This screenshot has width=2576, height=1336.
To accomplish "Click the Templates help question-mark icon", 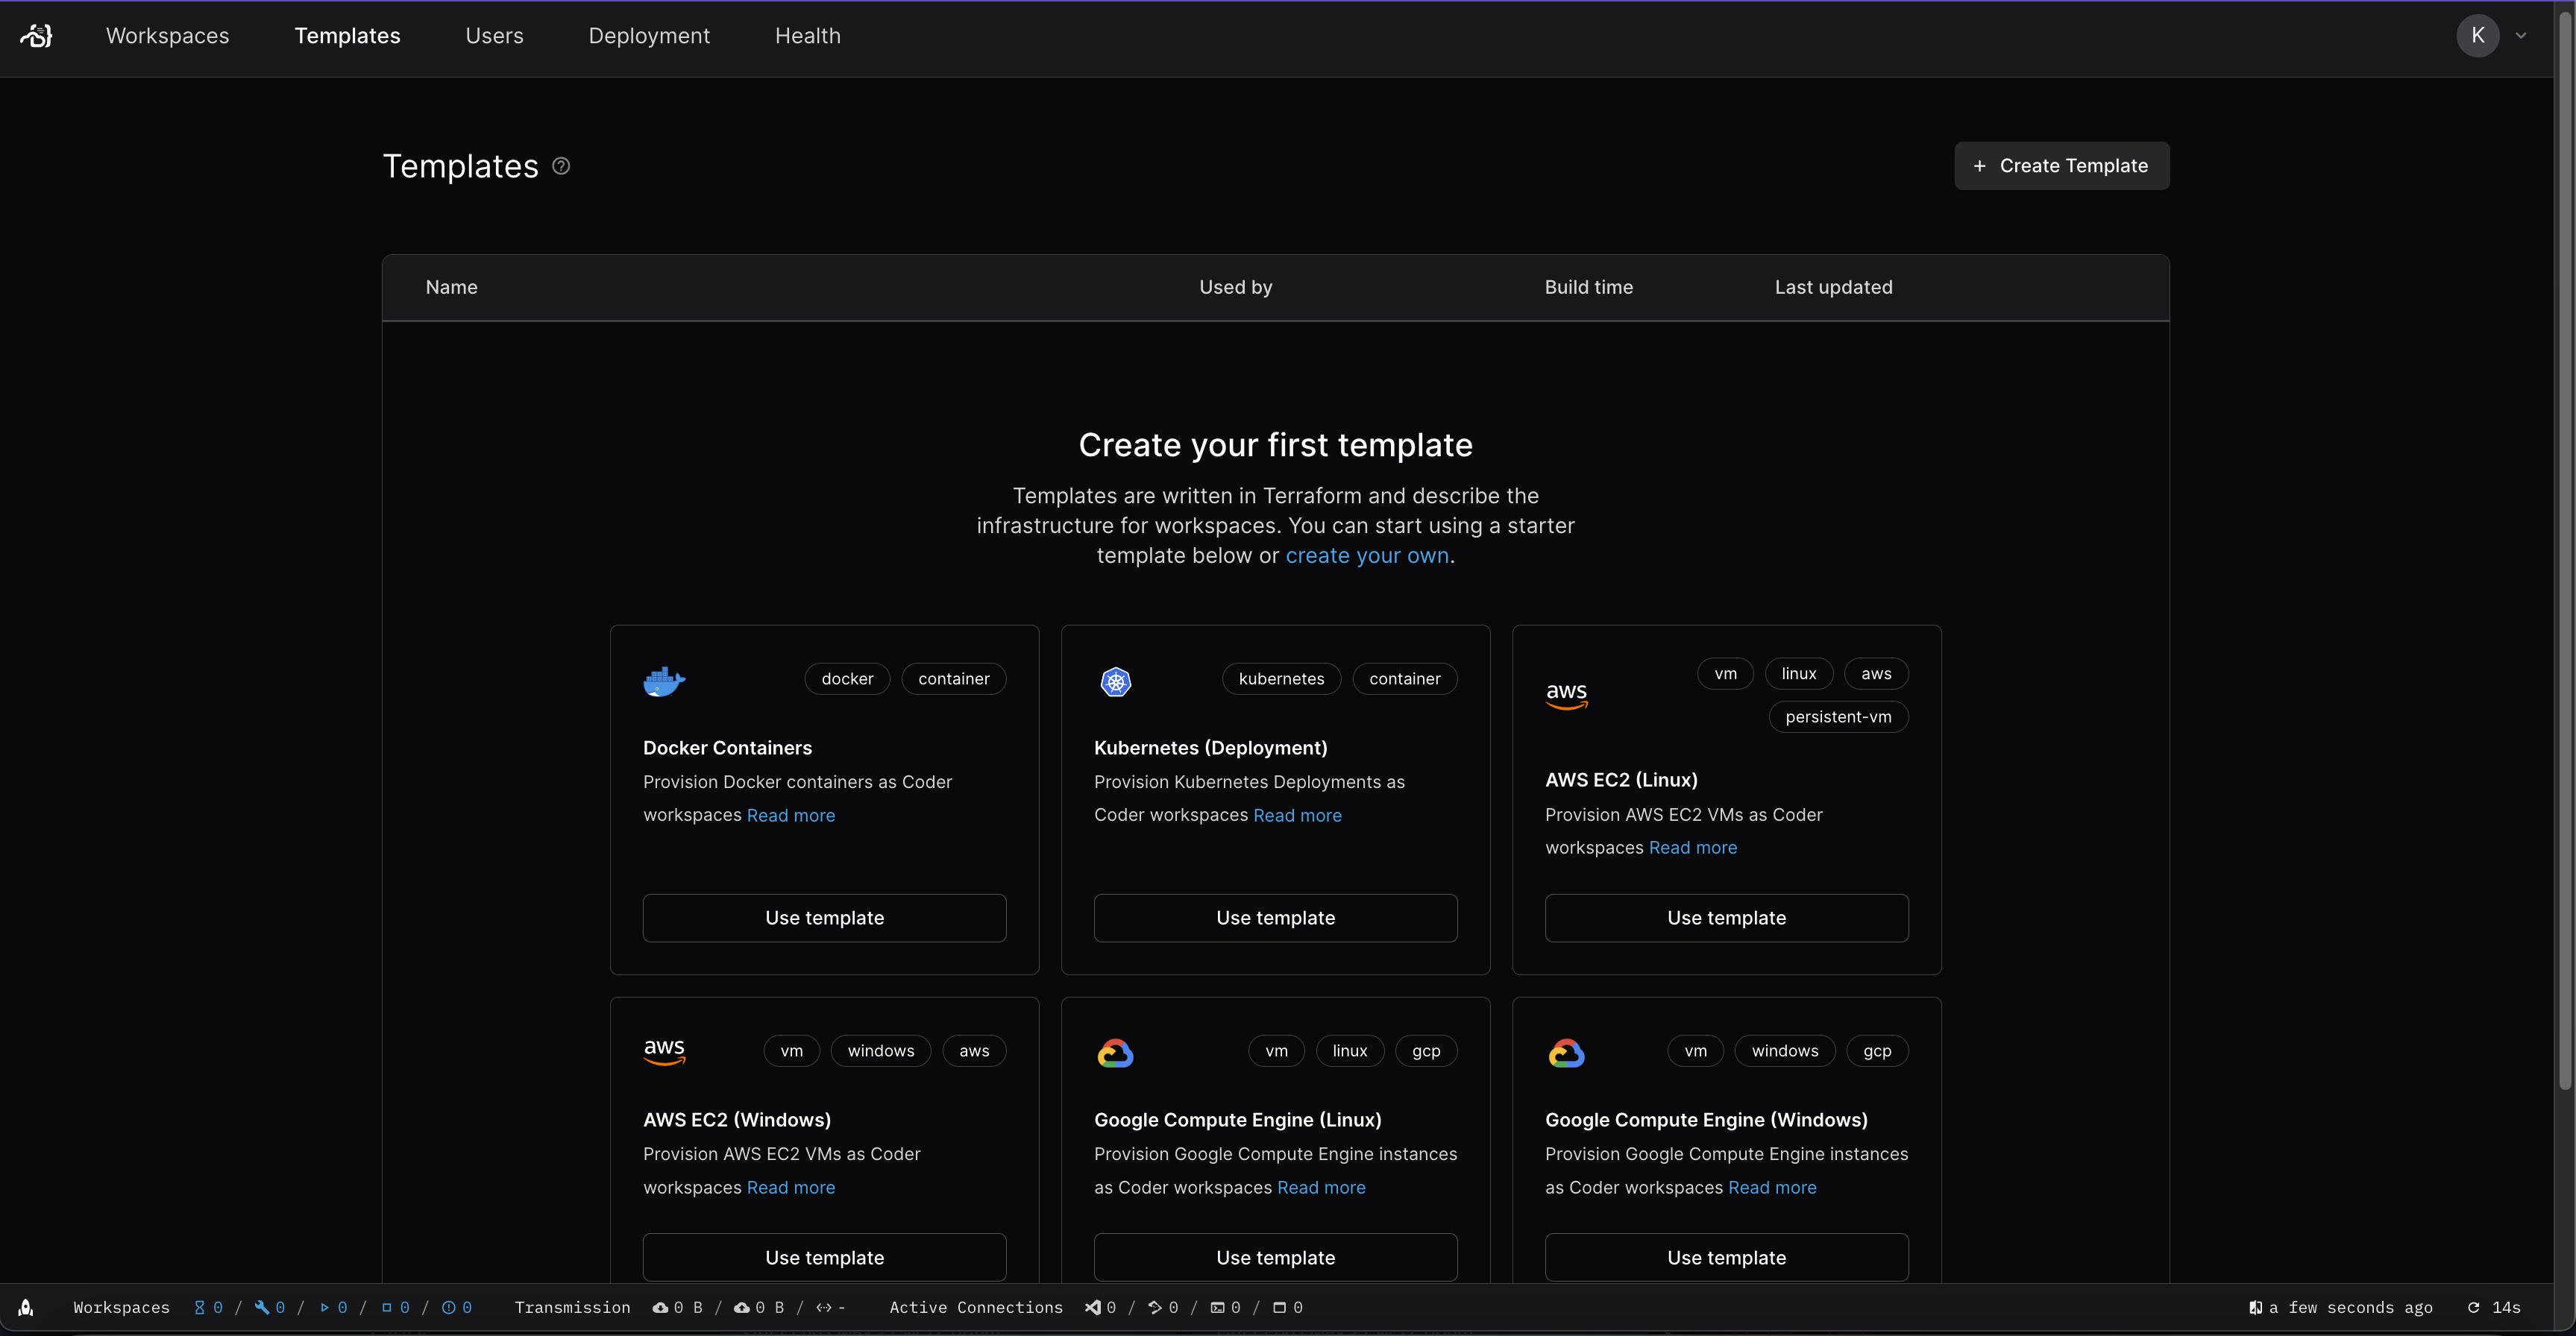I will click(x=561, y=166).
